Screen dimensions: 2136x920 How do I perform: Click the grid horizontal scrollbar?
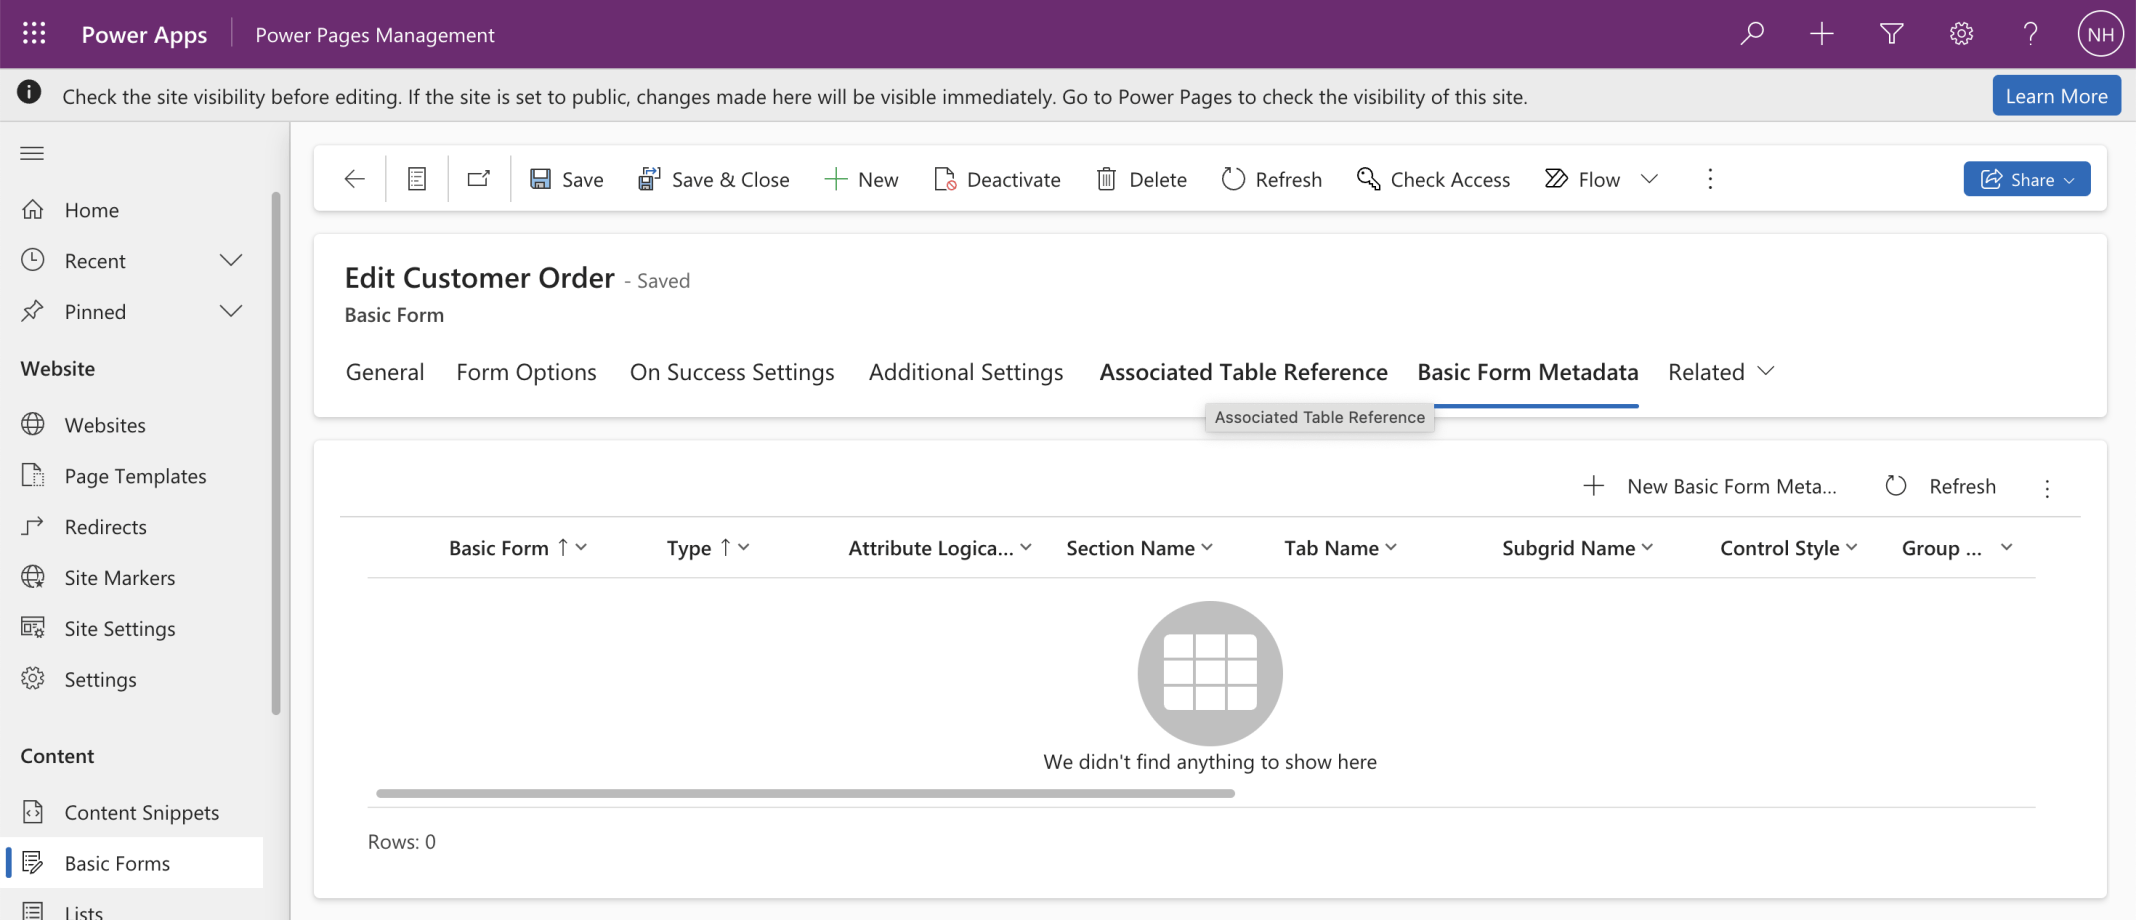coord(805,794)
